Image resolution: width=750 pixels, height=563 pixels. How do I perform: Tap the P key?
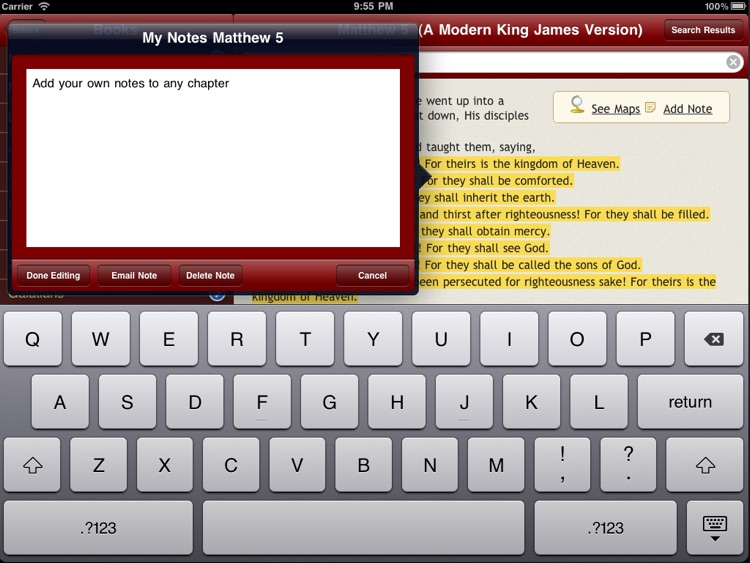click(645, 339)
